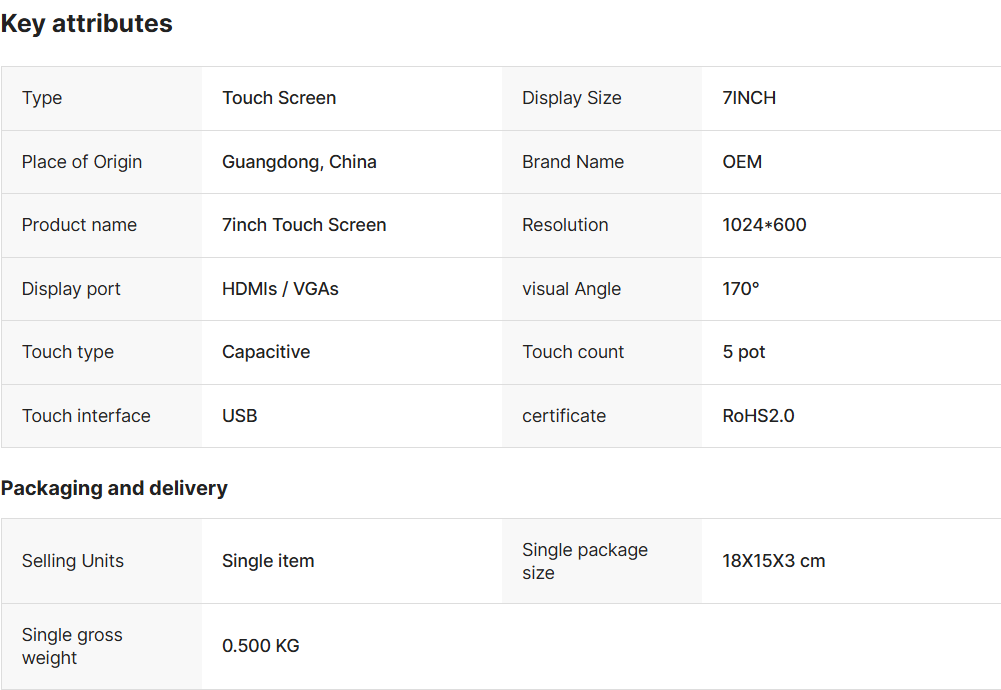Select the Capacitive touch type value
This screenshot has width=1001, height=690.
(266, 352)
